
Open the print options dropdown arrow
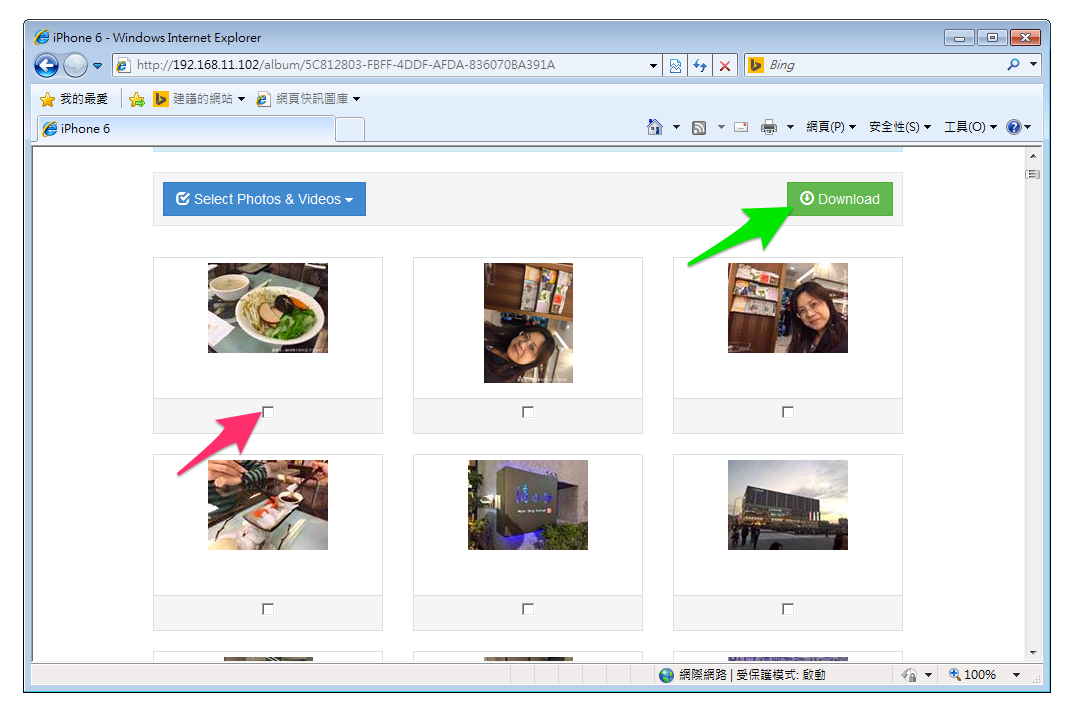[790, 127]
